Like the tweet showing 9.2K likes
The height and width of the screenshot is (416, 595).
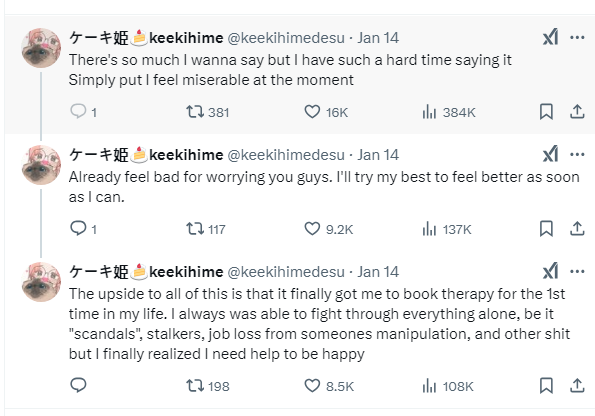click(x=312, y=229)
